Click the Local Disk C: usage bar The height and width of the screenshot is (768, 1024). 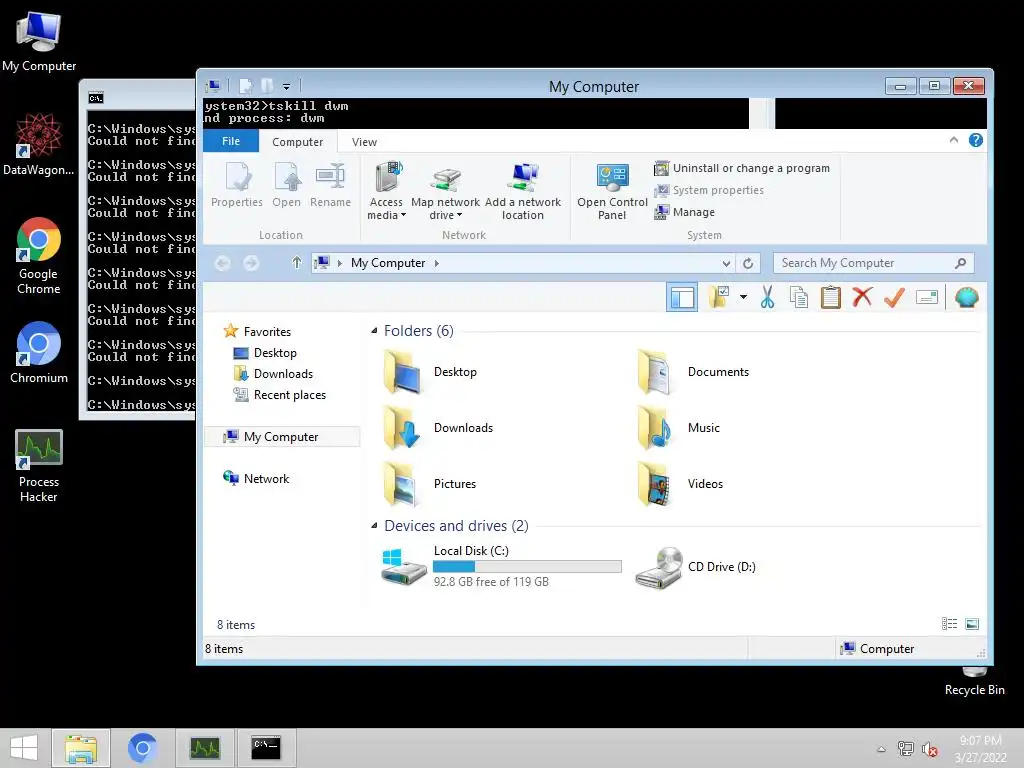coord(527,566)
